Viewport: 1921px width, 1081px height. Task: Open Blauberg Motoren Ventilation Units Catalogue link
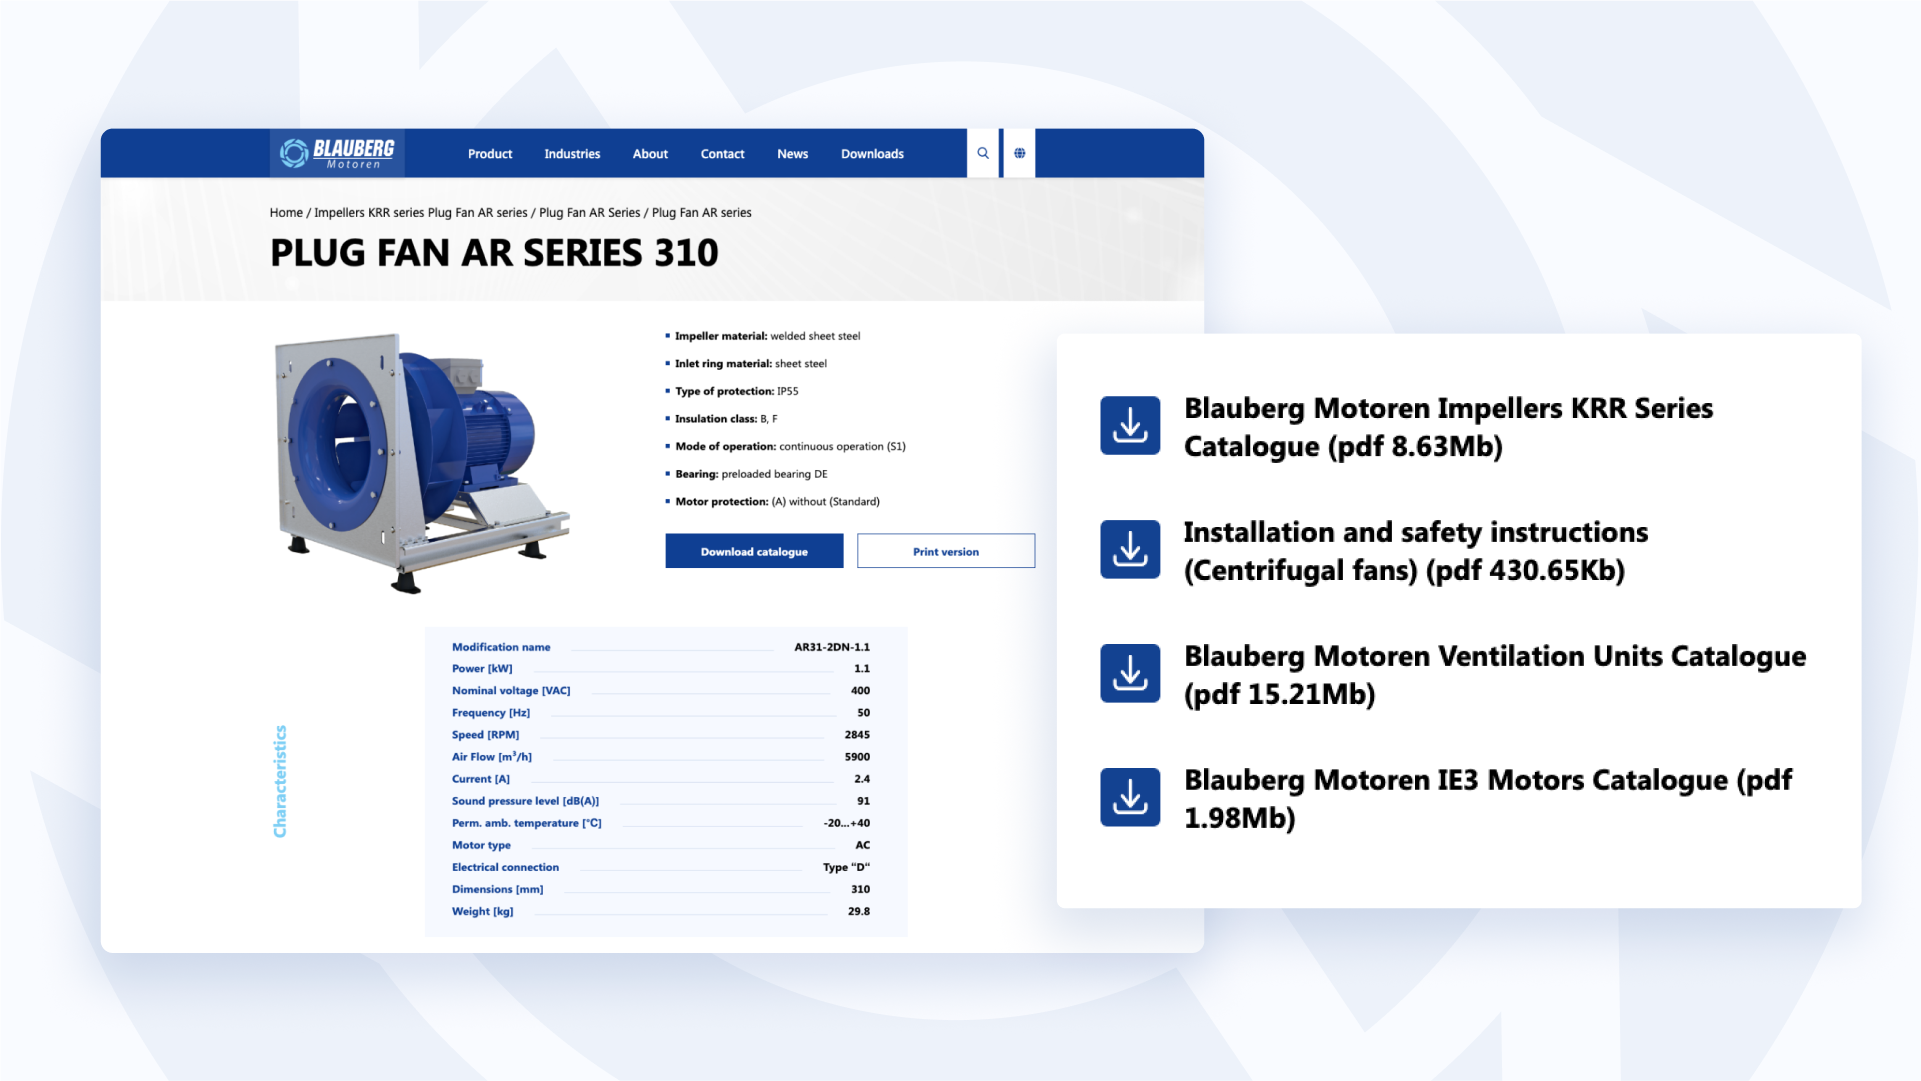pos(1495,675)
